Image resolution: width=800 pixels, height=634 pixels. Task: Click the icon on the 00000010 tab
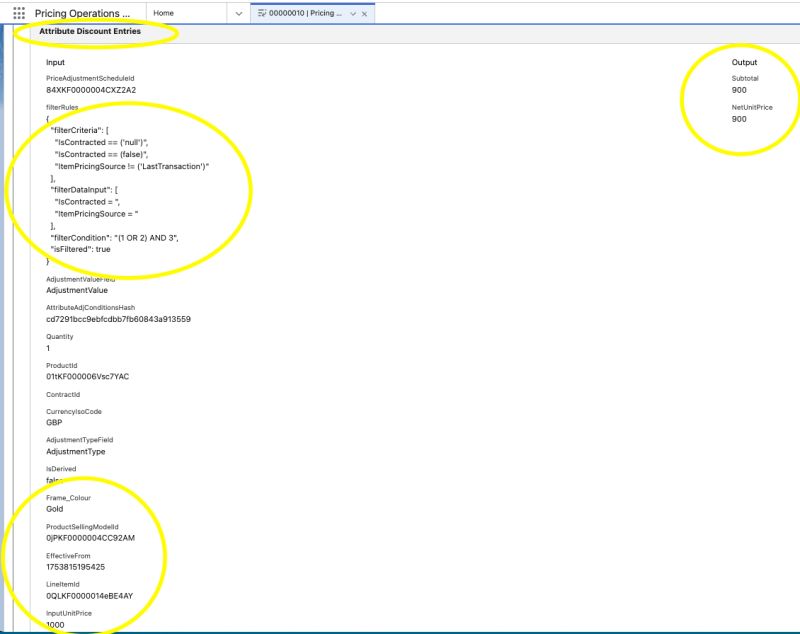coord(261,13)
